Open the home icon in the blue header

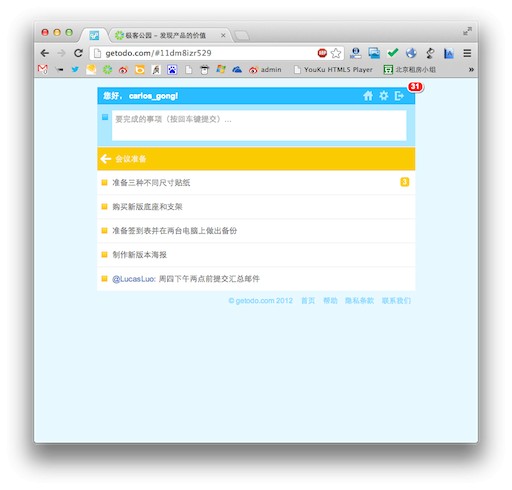pyautogui.click(x=368, y=96)
